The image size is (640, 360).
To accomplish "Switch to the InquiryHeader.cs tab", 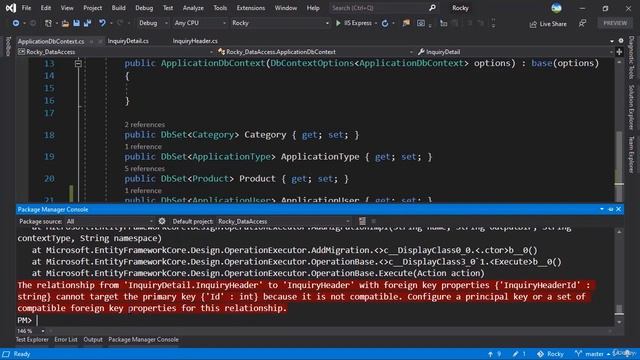I will point(195,41).
